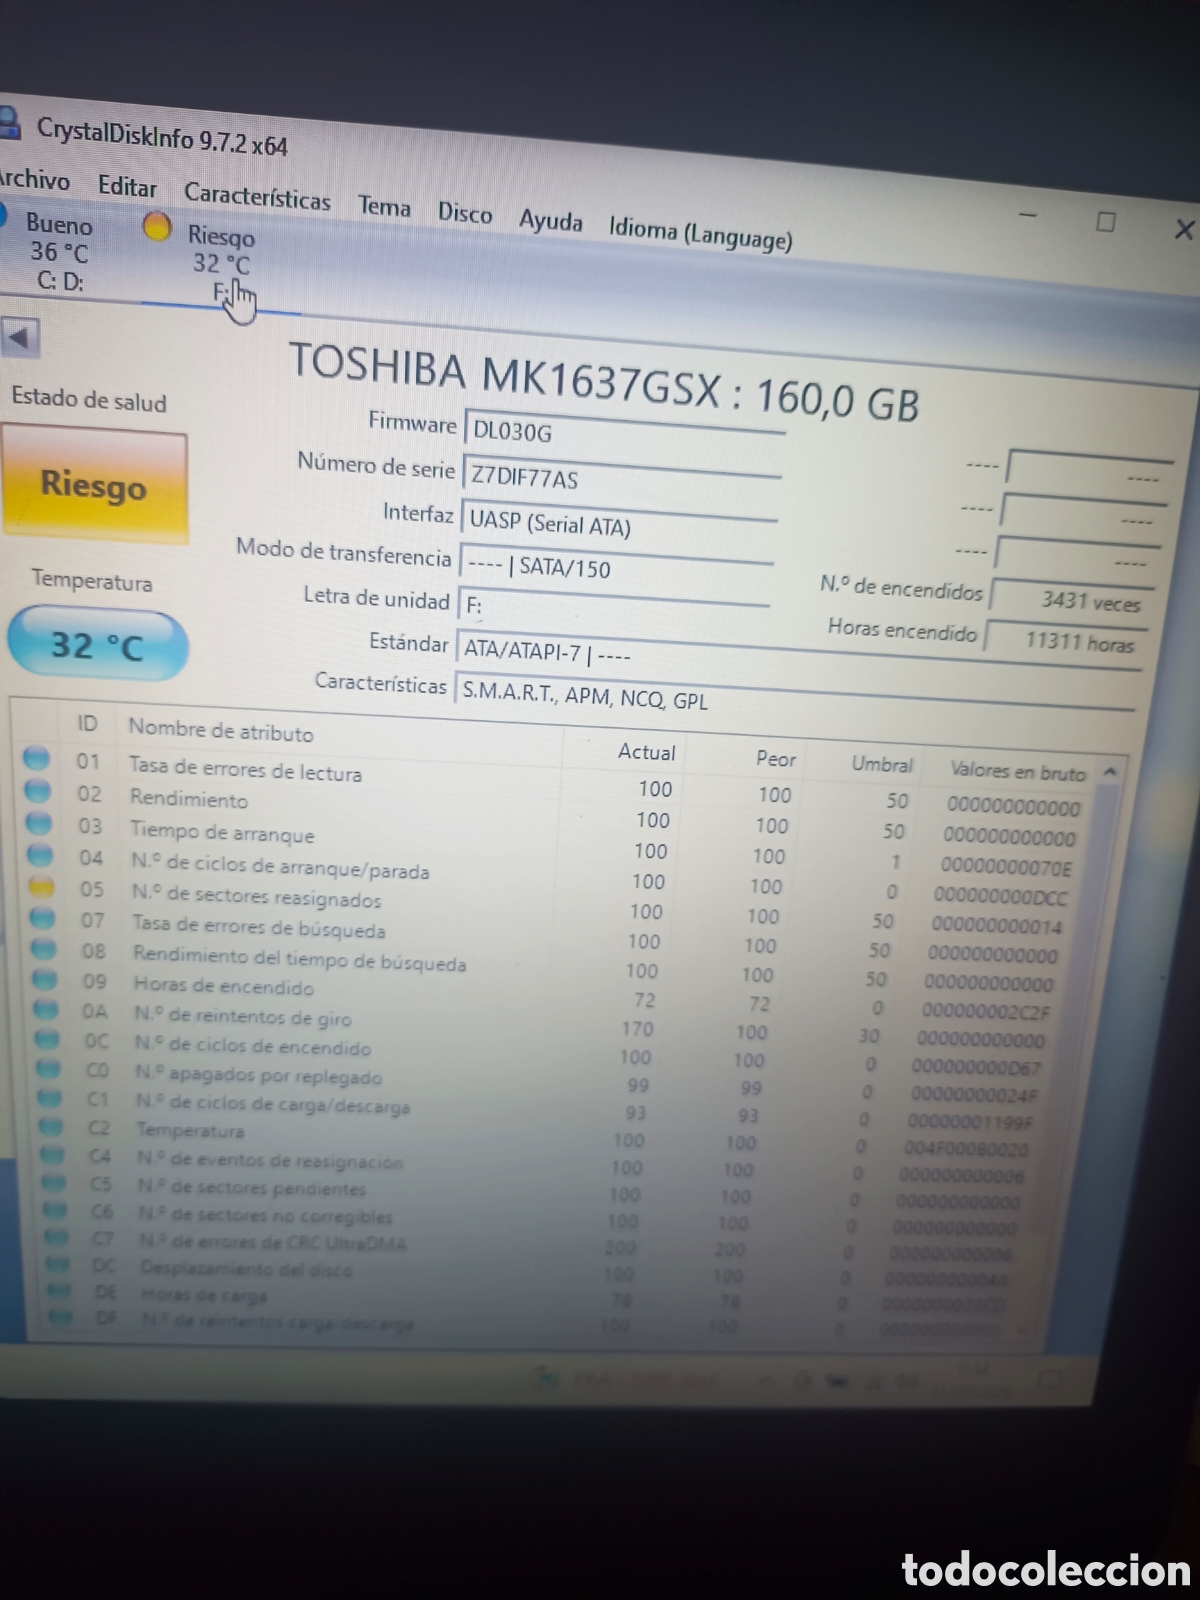Click the serial number field Z7DIF77AS
1200x1600 pixels.
621,479
